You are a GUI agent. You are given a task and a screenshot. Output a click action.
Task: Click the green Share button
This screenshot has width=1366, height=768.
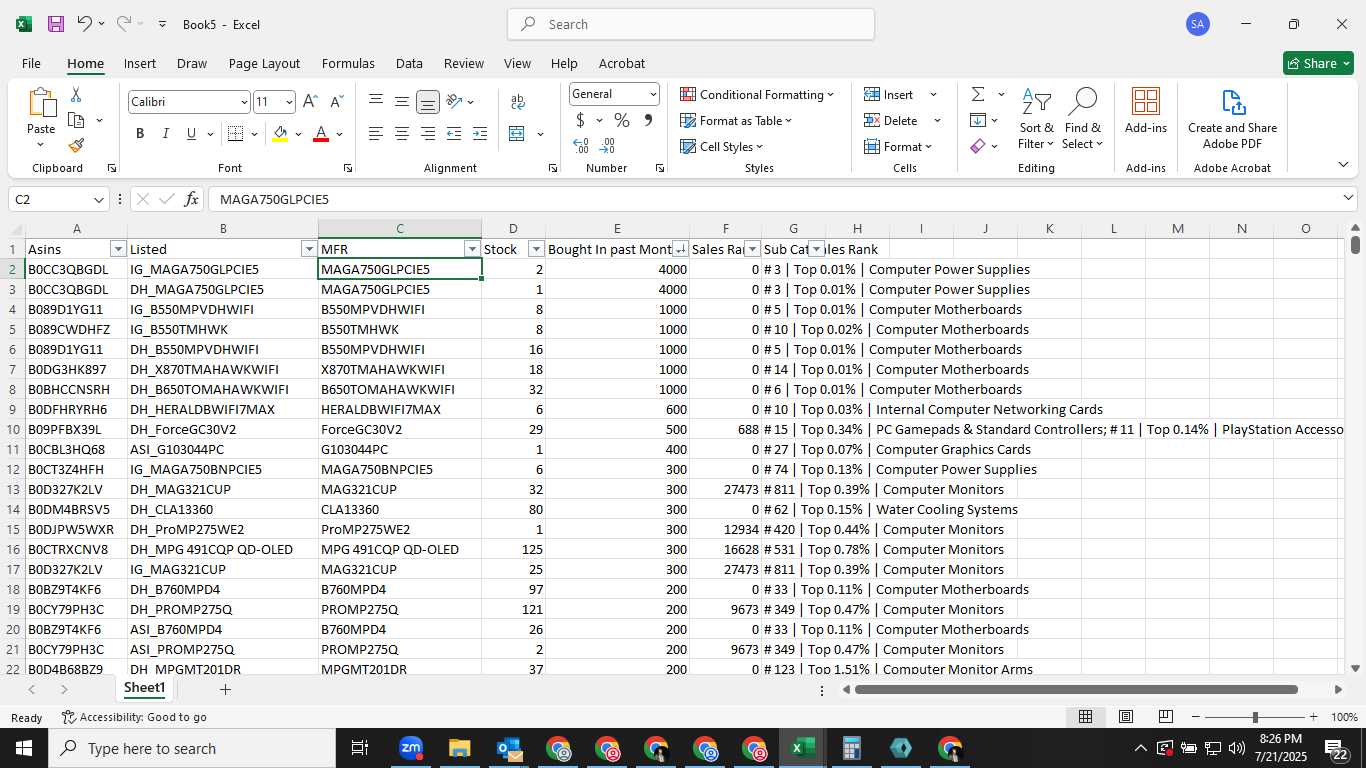coord(1318,63)
